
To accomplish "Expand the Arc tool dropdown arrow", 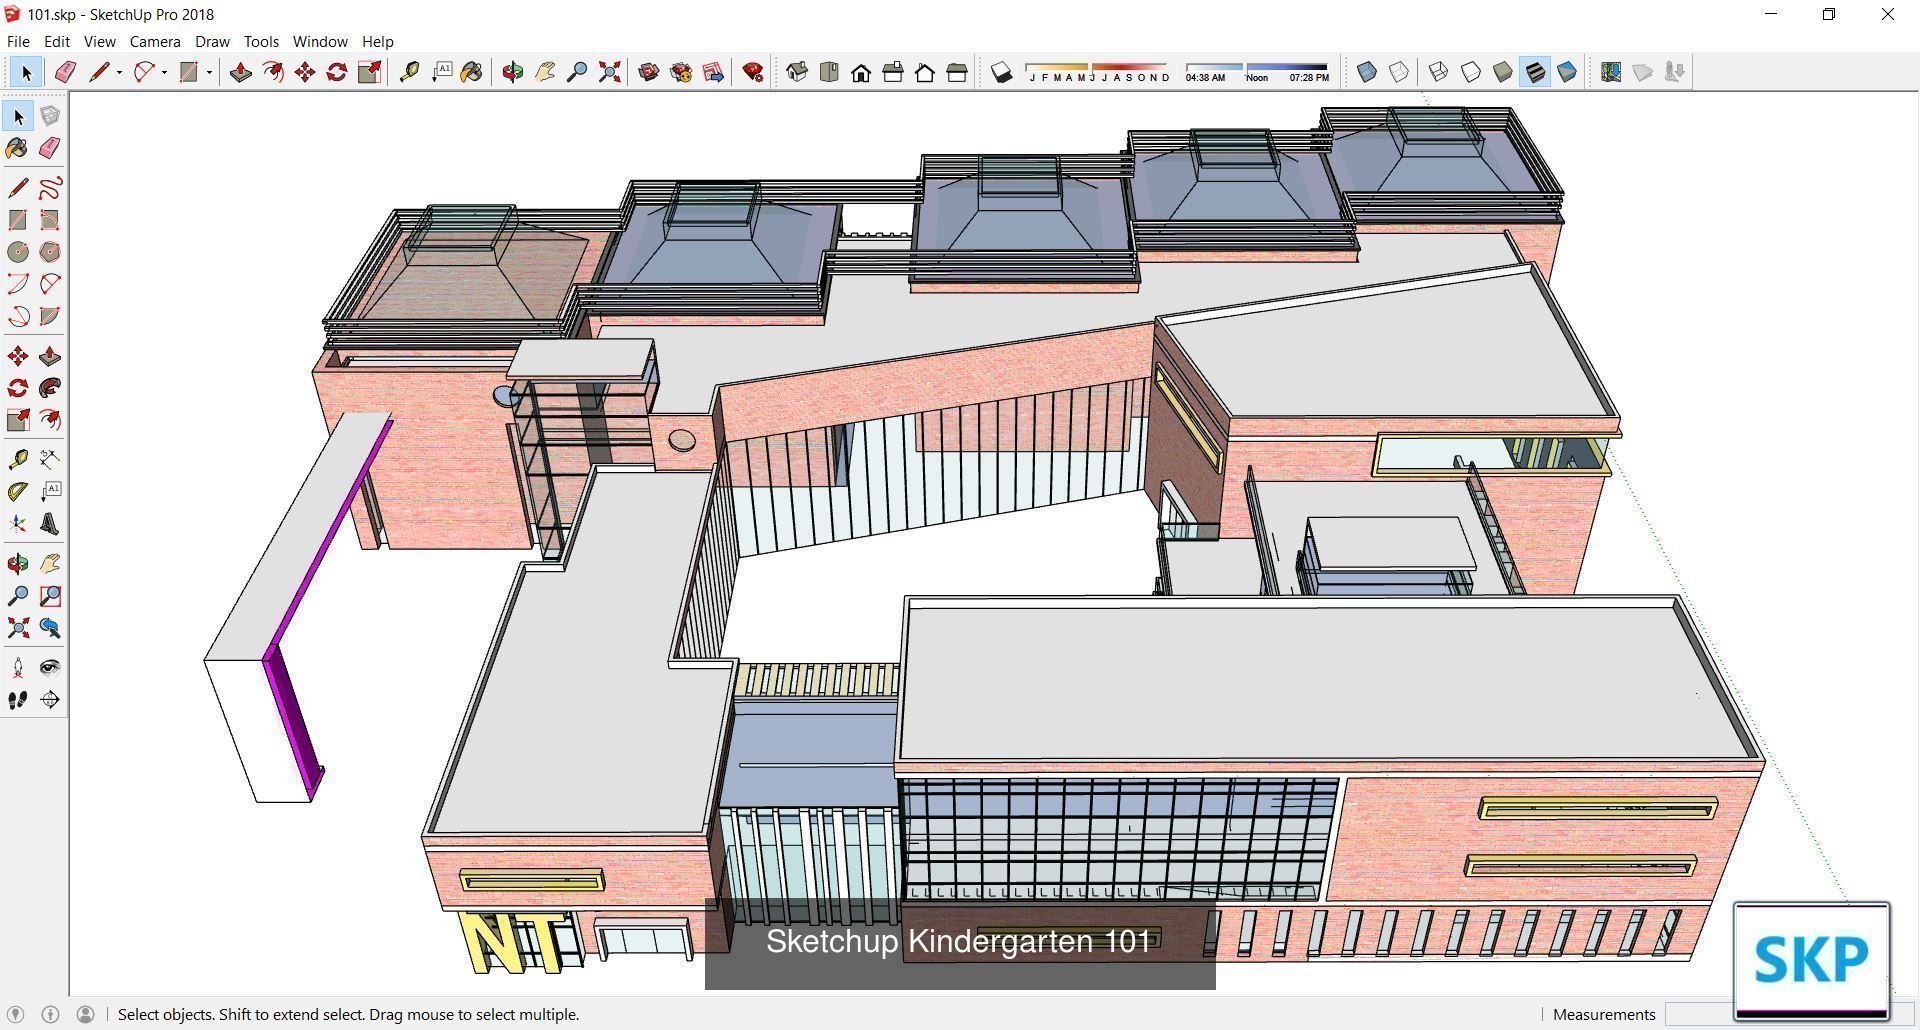I will click(164, 72).
